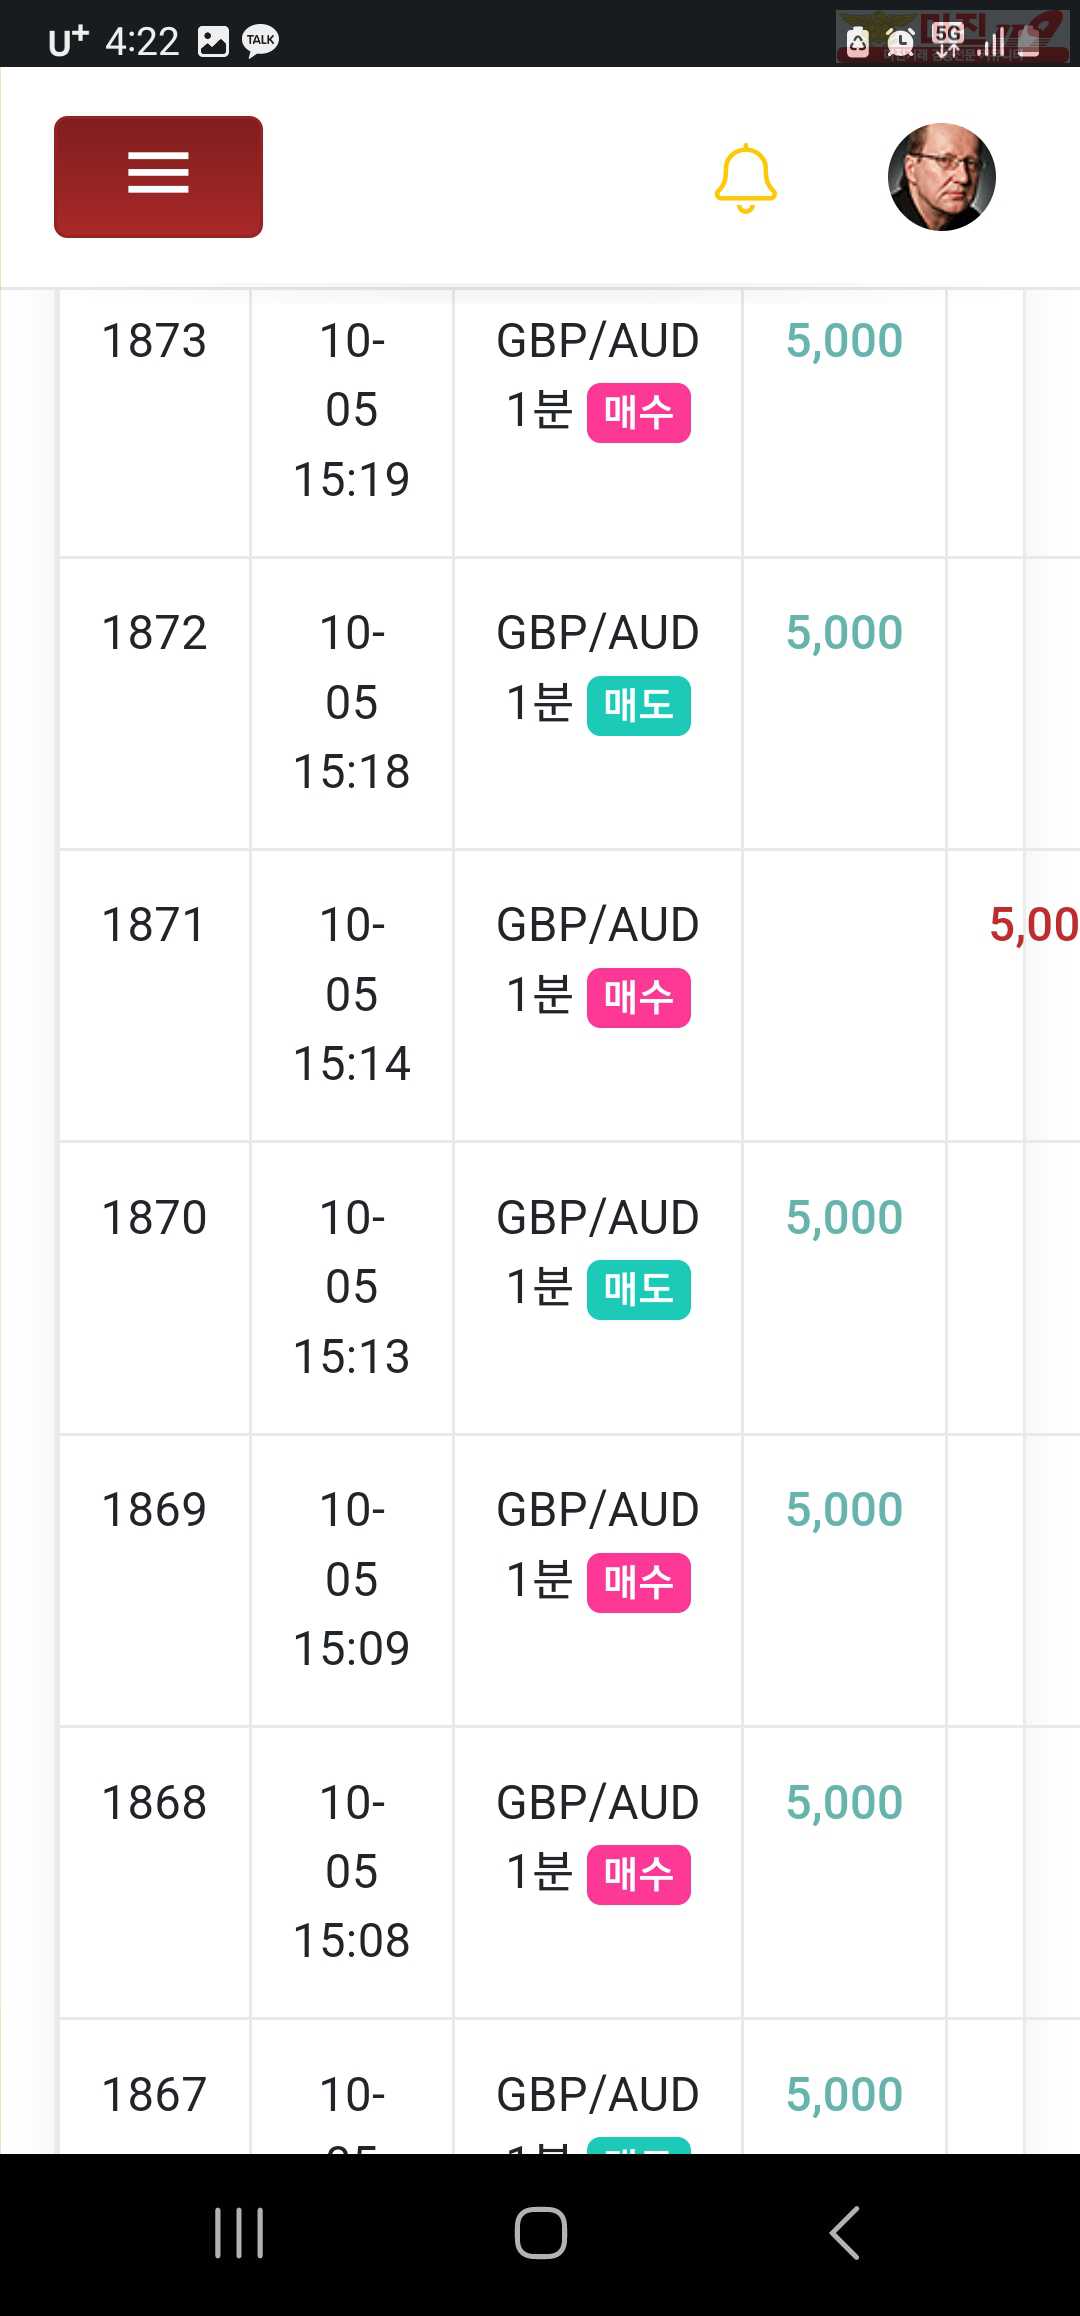
Task: Tap the Android recent apps button
Action: click(x=239, y=2233)
